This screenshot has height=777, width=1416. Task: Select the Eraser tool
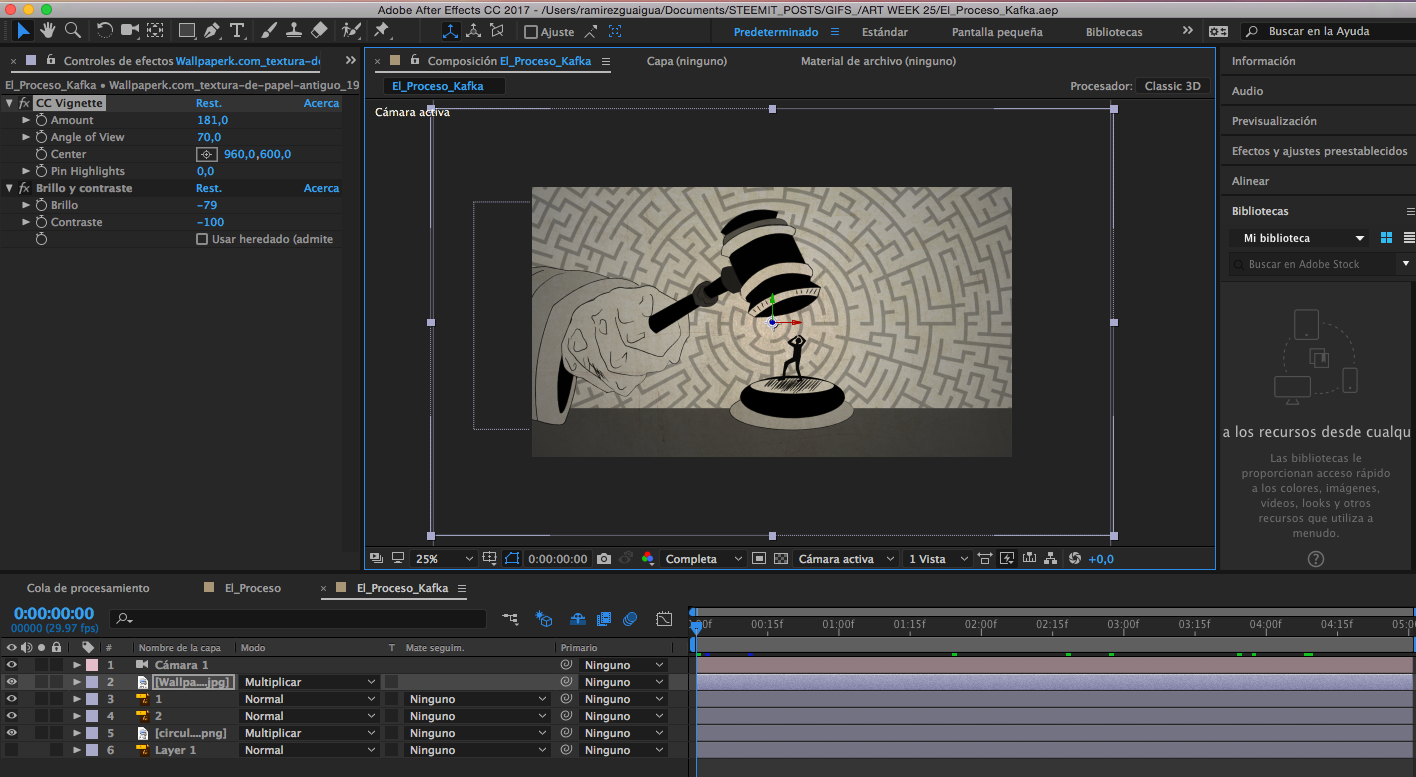coord(319,30)
